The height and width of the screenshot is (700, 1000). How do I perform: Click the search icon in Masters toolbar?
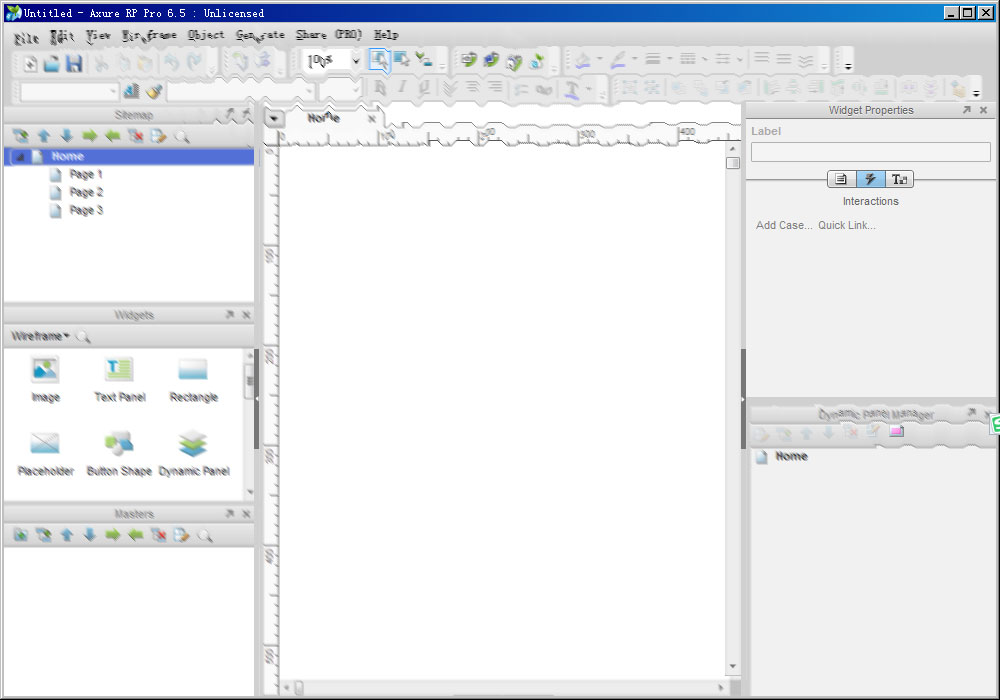coord(205,535)
